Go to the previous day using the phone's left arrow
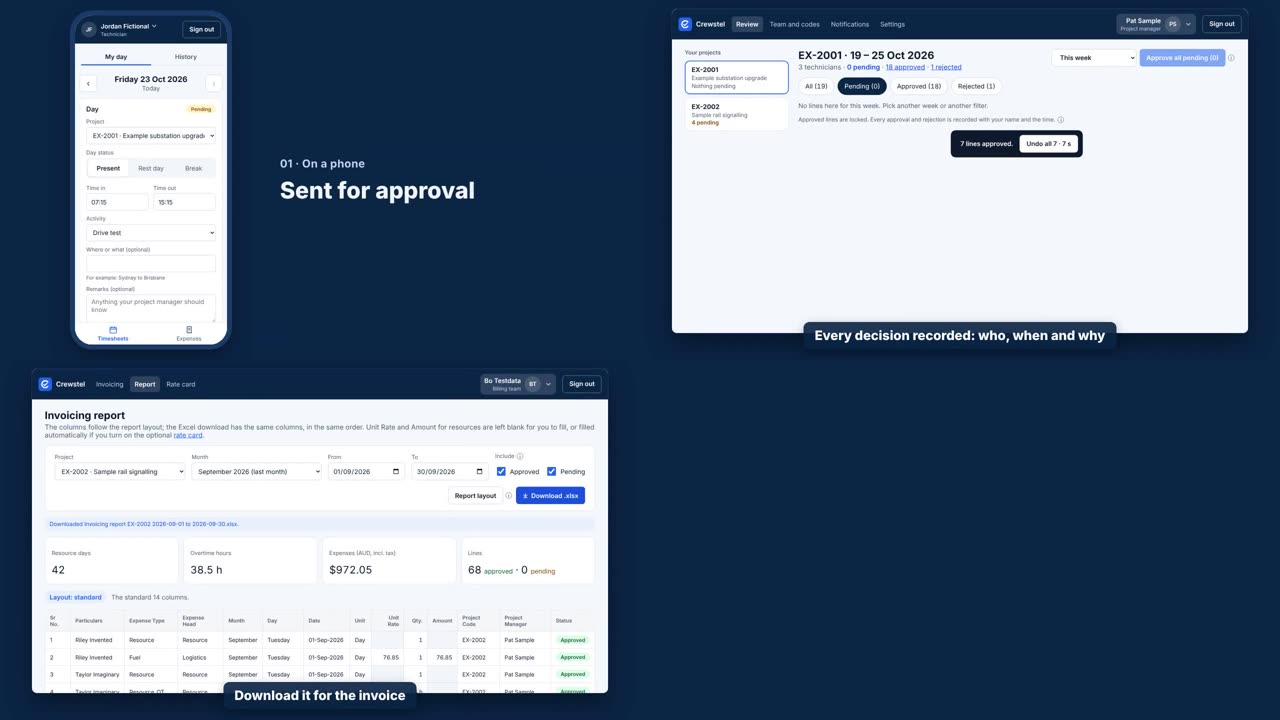This screenshot has height=720, width=1280. [x=89, y=84]
